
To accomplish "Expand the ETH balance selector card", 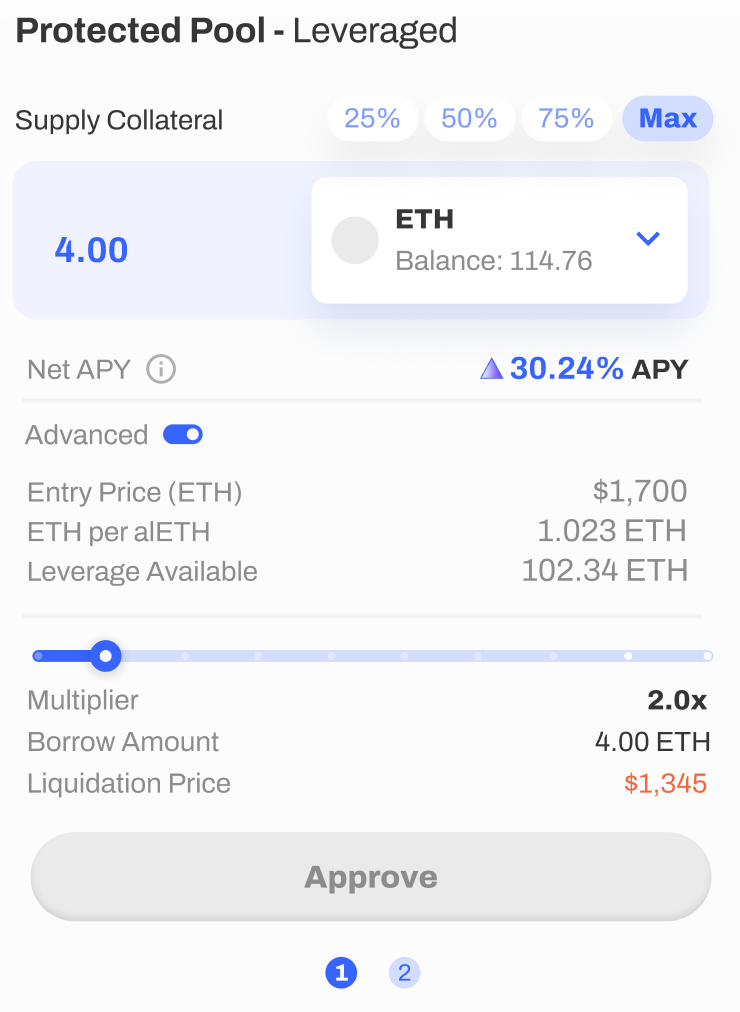I will coord(499,240).
